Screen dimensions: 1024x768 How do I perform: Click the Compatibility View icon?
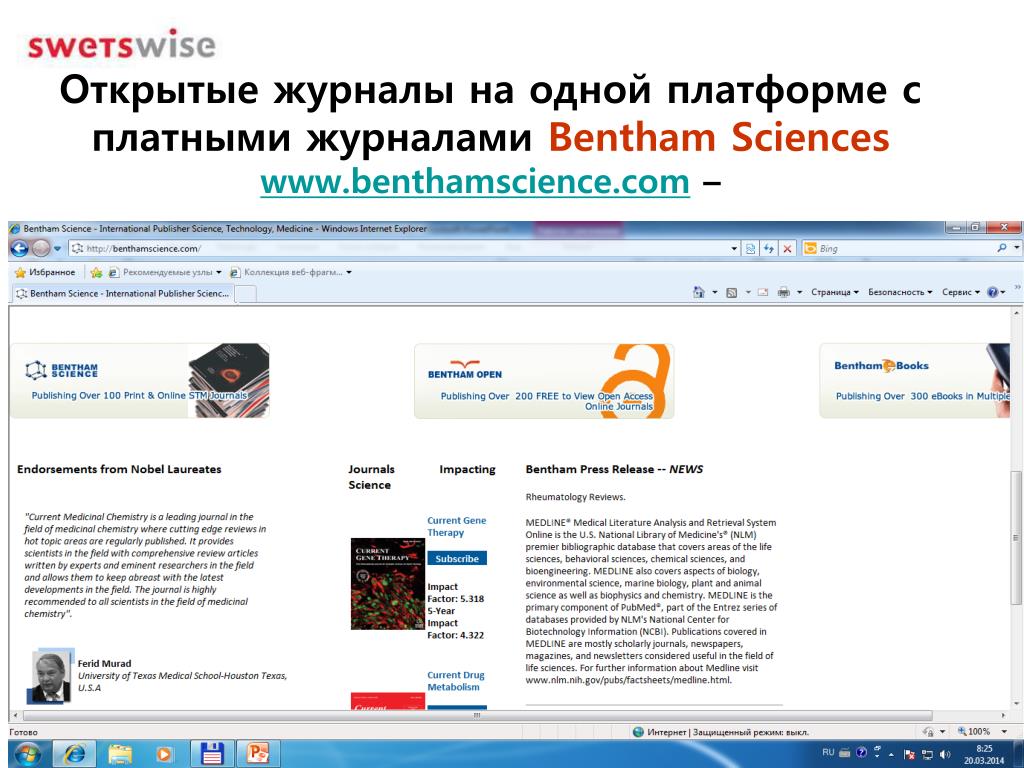coord(751,249)
